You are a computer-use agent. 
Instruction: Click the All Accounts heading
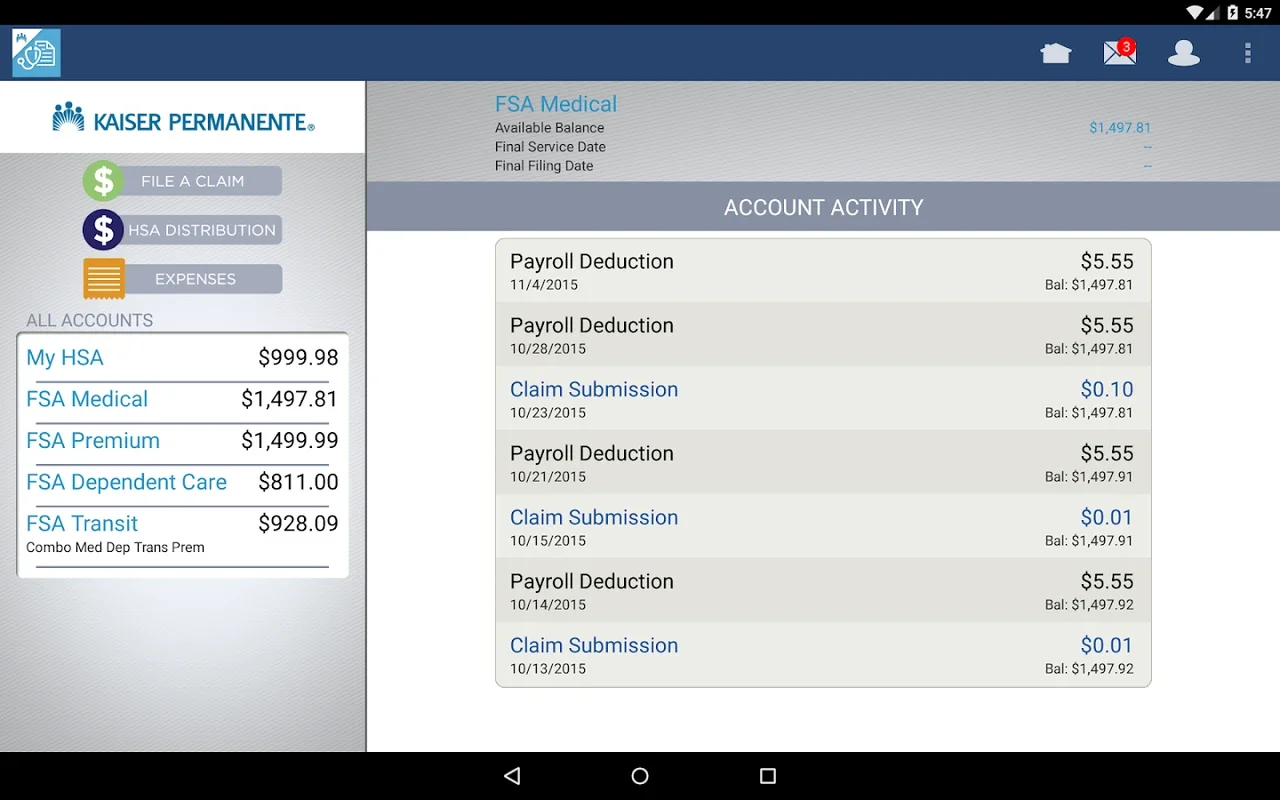[x=90, y=320]
